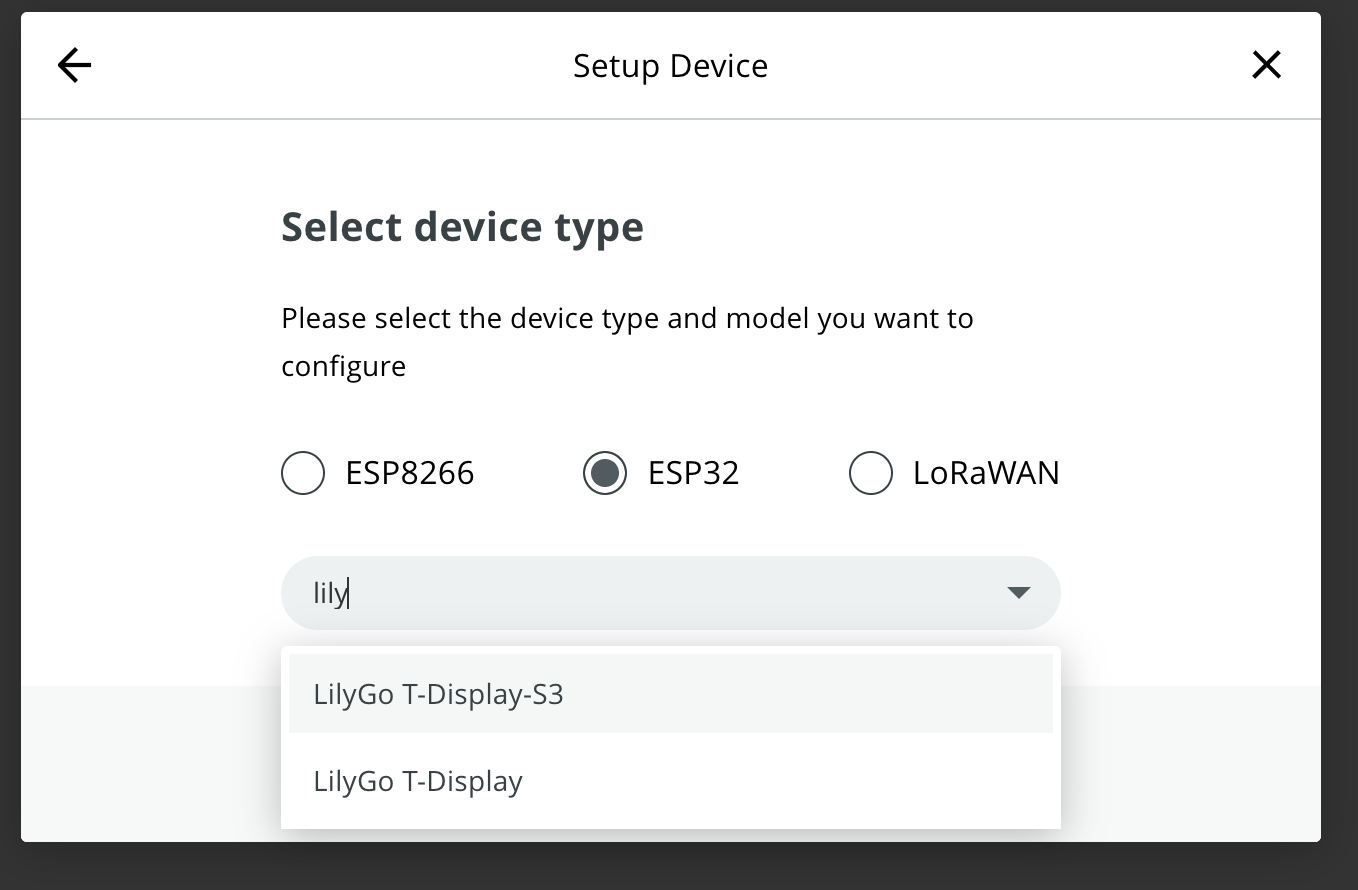Select LilyGo T-Display-S3 from the list
The width and height of the screenshot is (1358, 890).
click(439, 694)
